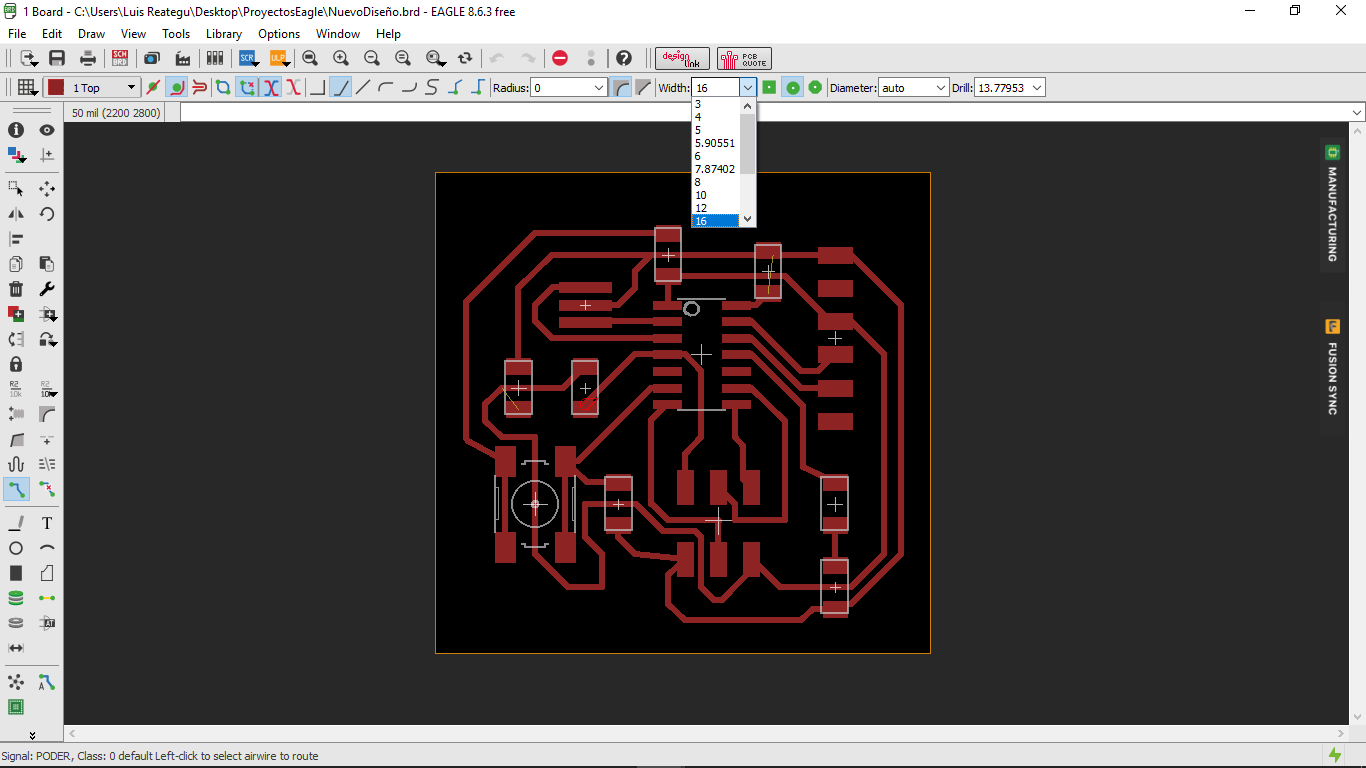Select the Mirror tool

(x=16, y=214)
